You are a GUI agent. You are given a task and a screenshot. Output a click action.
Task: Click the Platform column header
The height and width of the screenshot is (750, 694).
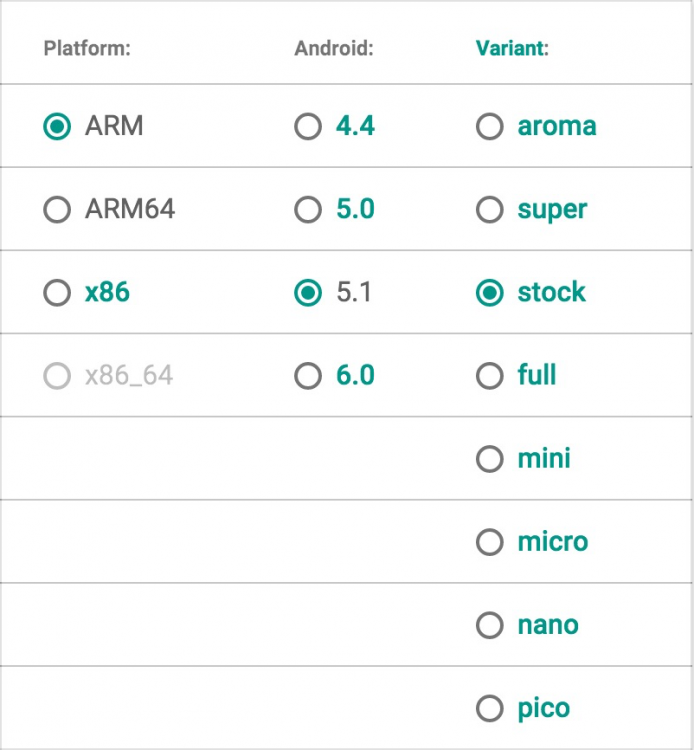click(x=87, y=49)
